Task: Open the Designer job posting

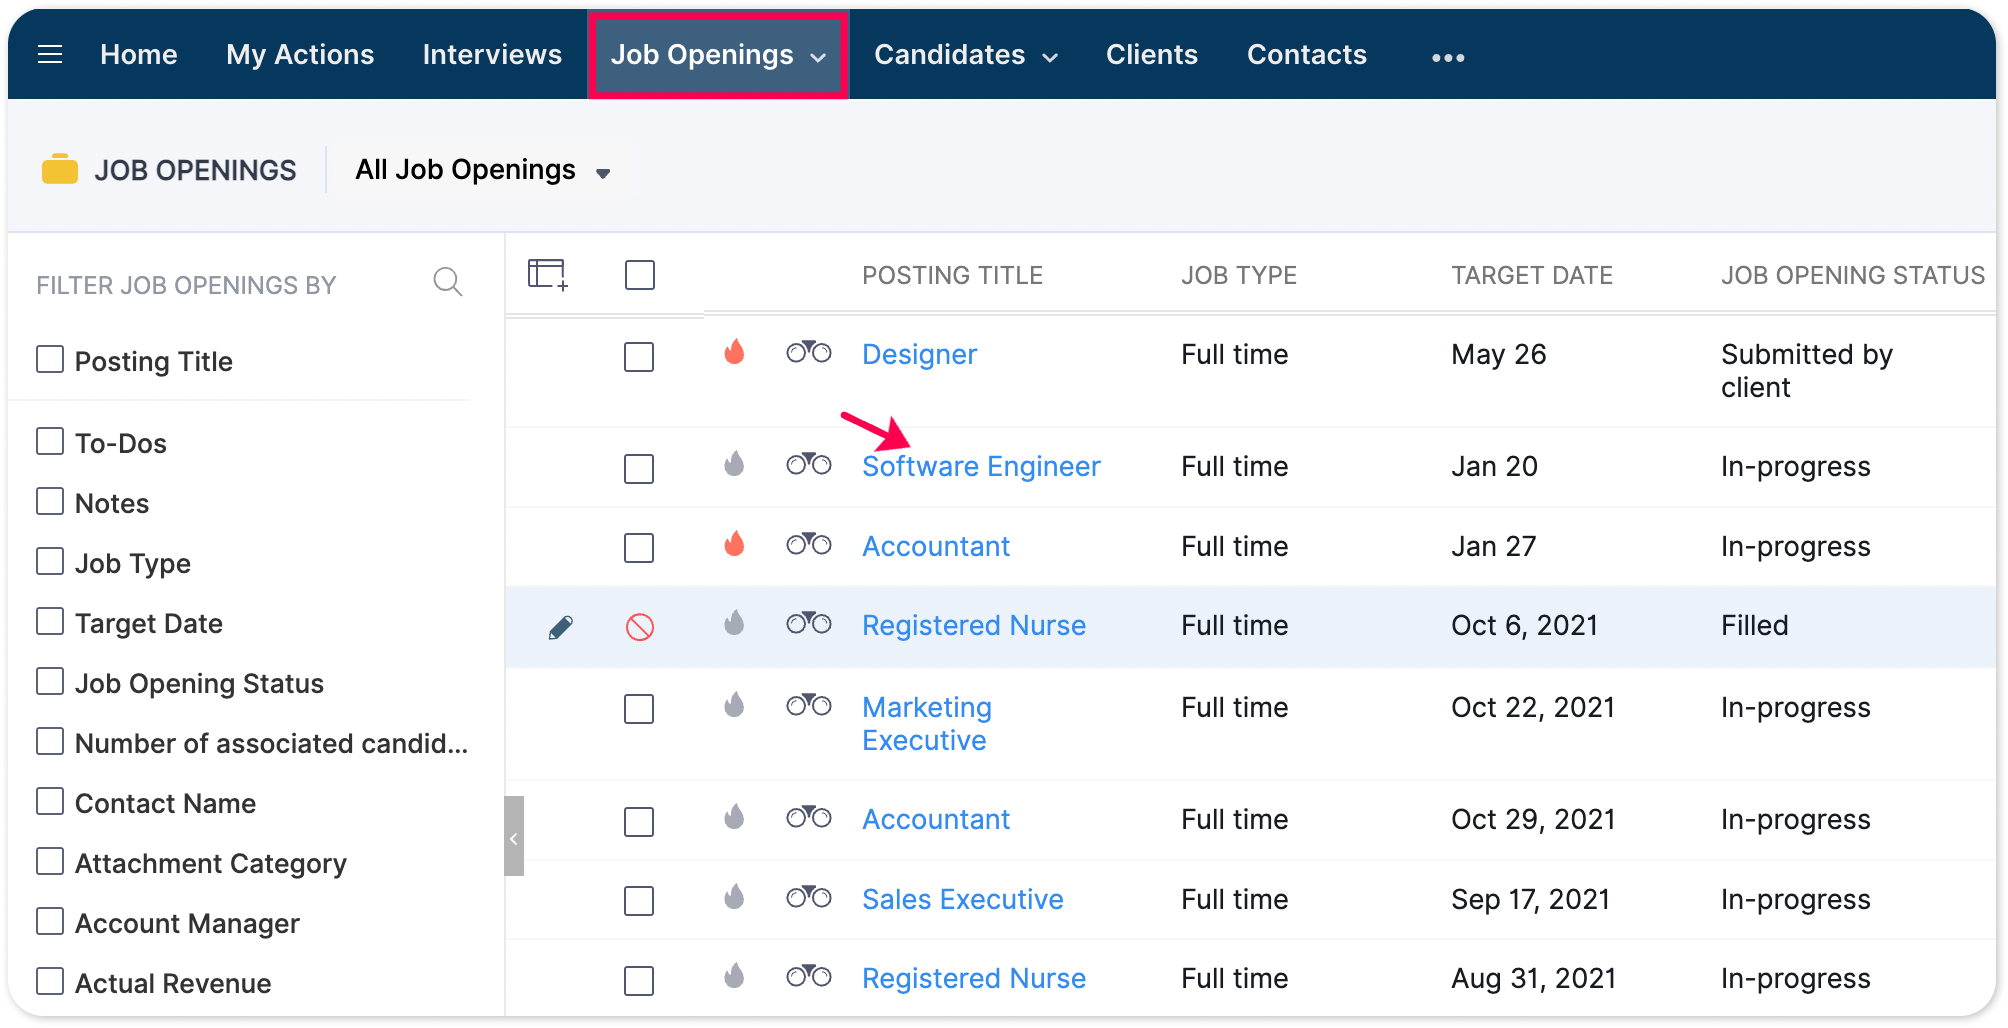Action: (919, 354)
